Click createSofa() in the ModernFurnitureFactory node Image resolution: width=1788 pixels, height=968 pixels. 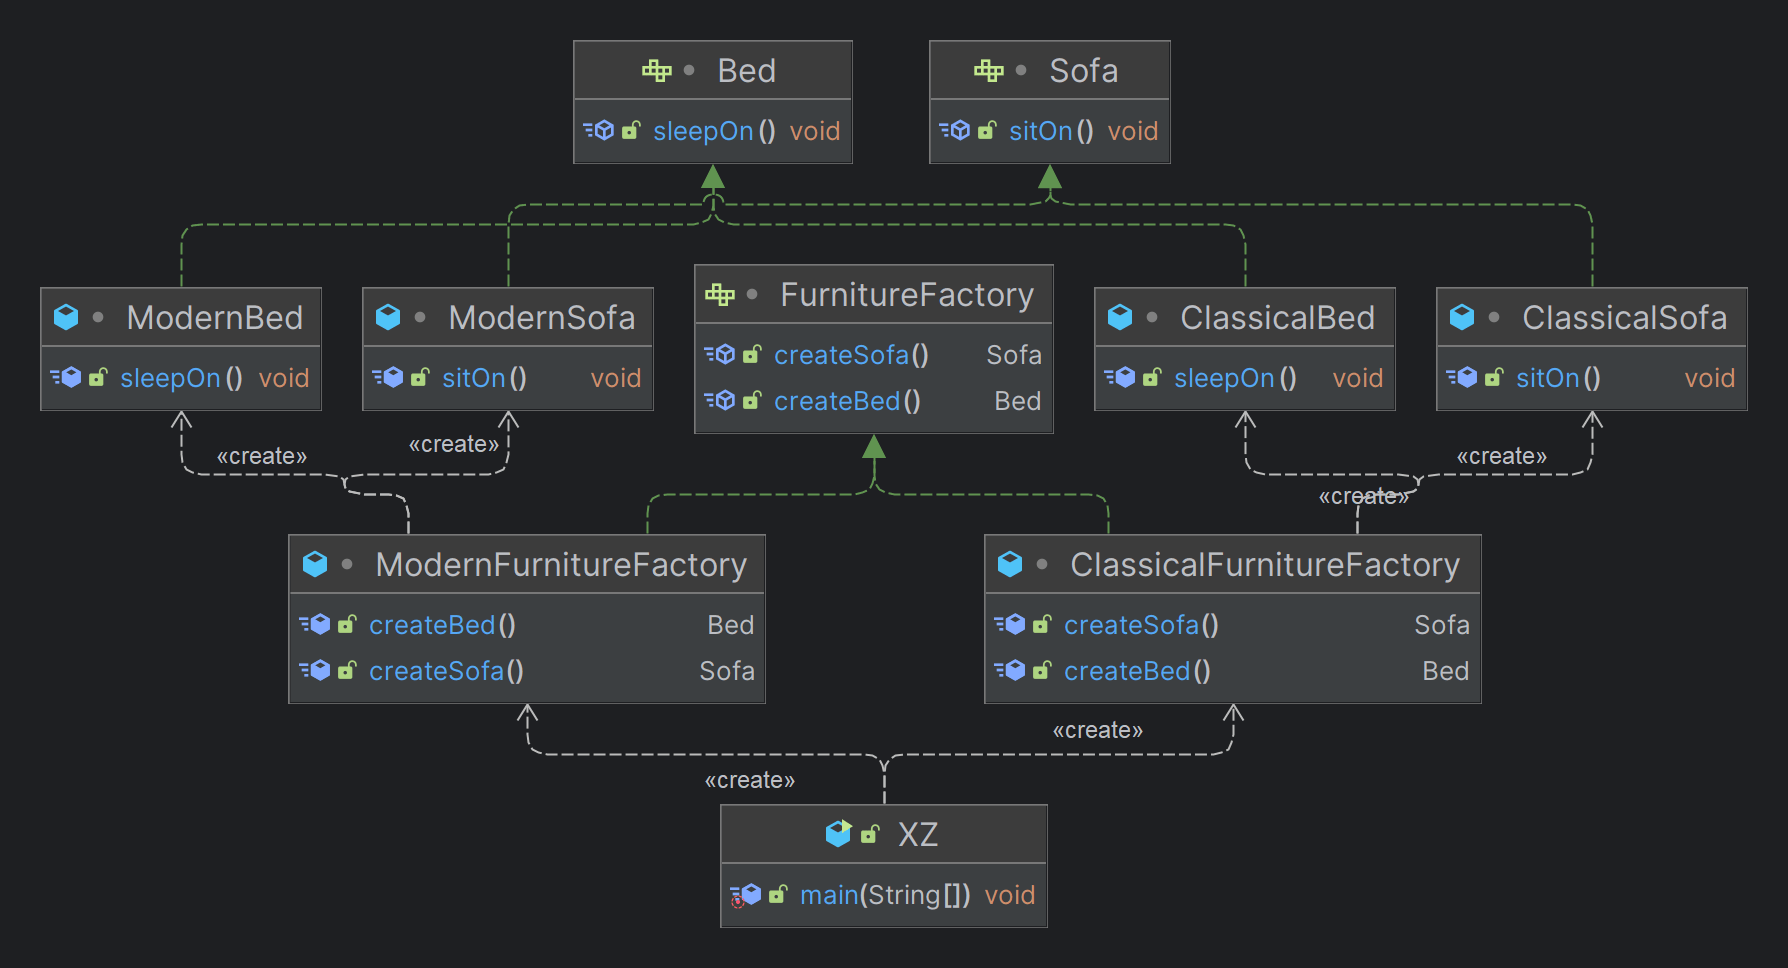[x=446, y=671]
